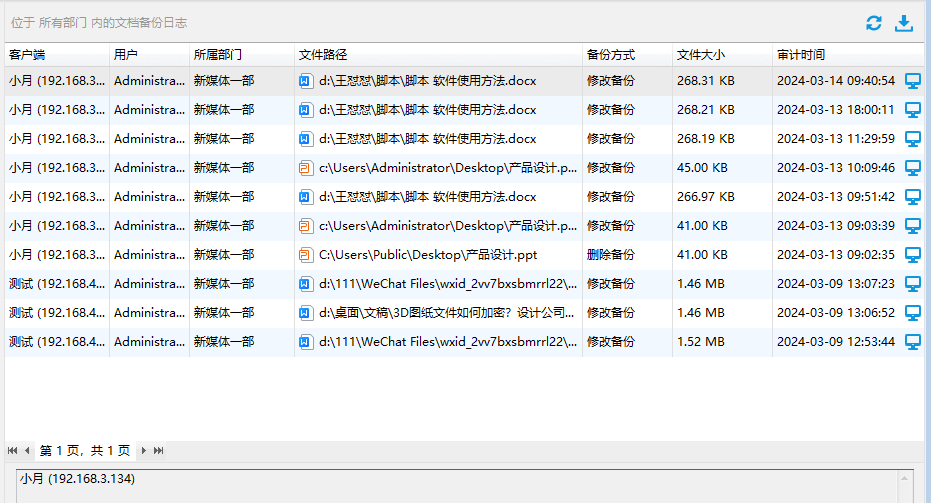Open monitor icon for 2024-03-13 11:29:59 row
The width and height of the screenshot is (931, 503).
[x=913, y=139]
